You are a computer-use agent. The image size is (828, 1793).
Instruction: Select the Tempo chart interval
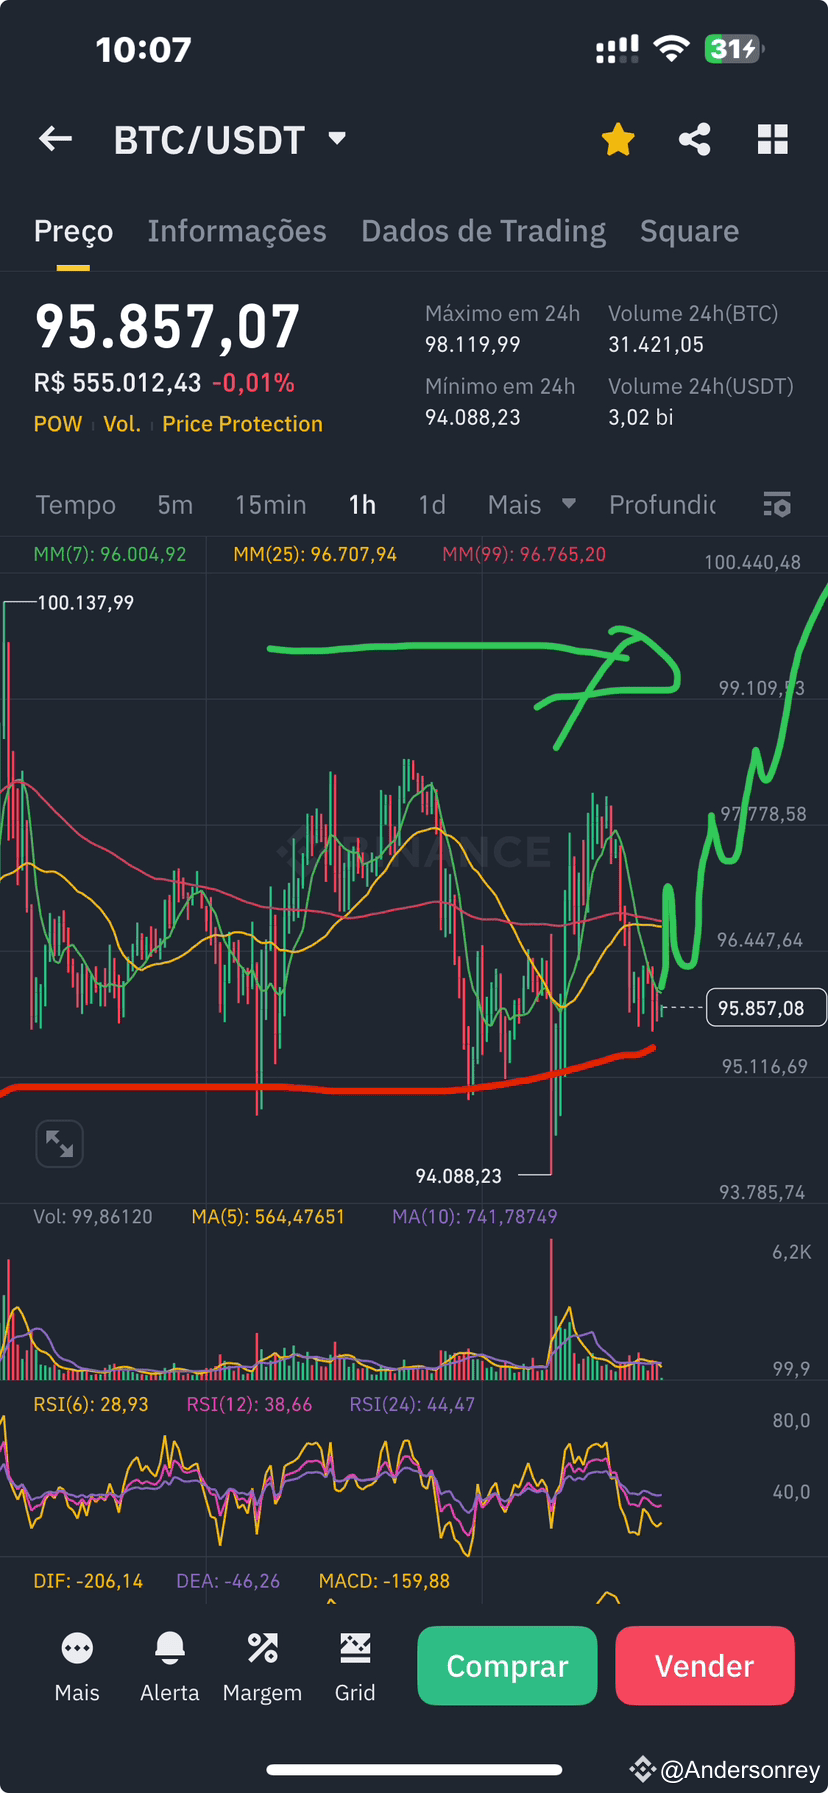coord(76,505)
